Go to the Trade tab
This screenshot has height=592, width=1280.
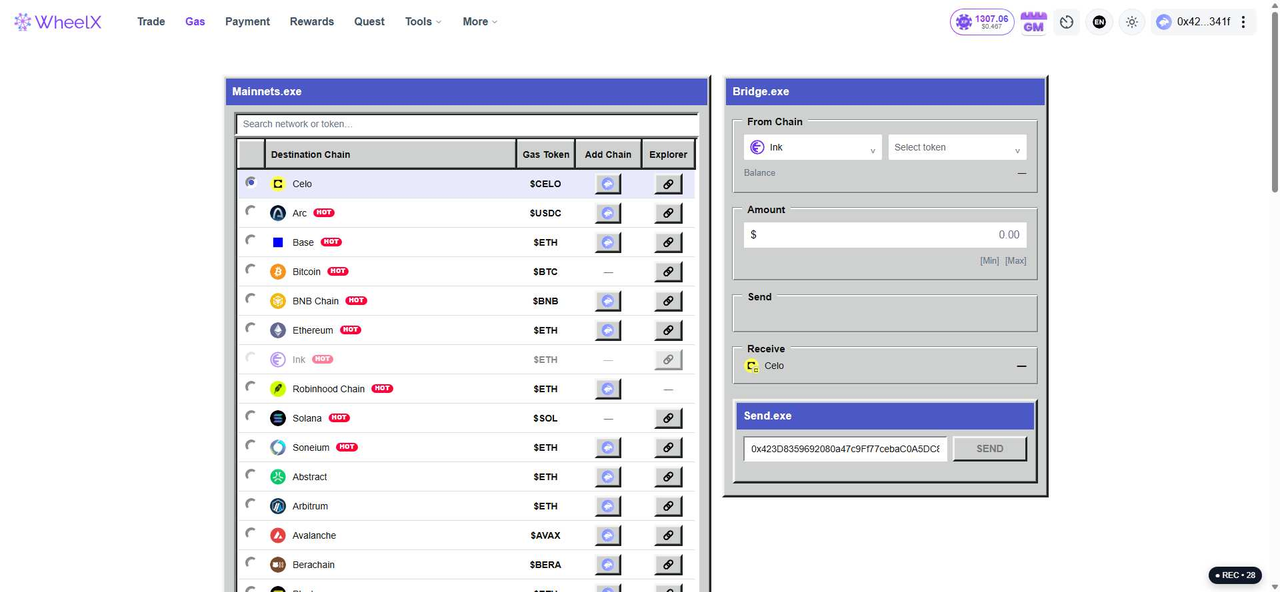tap(151, 22)
